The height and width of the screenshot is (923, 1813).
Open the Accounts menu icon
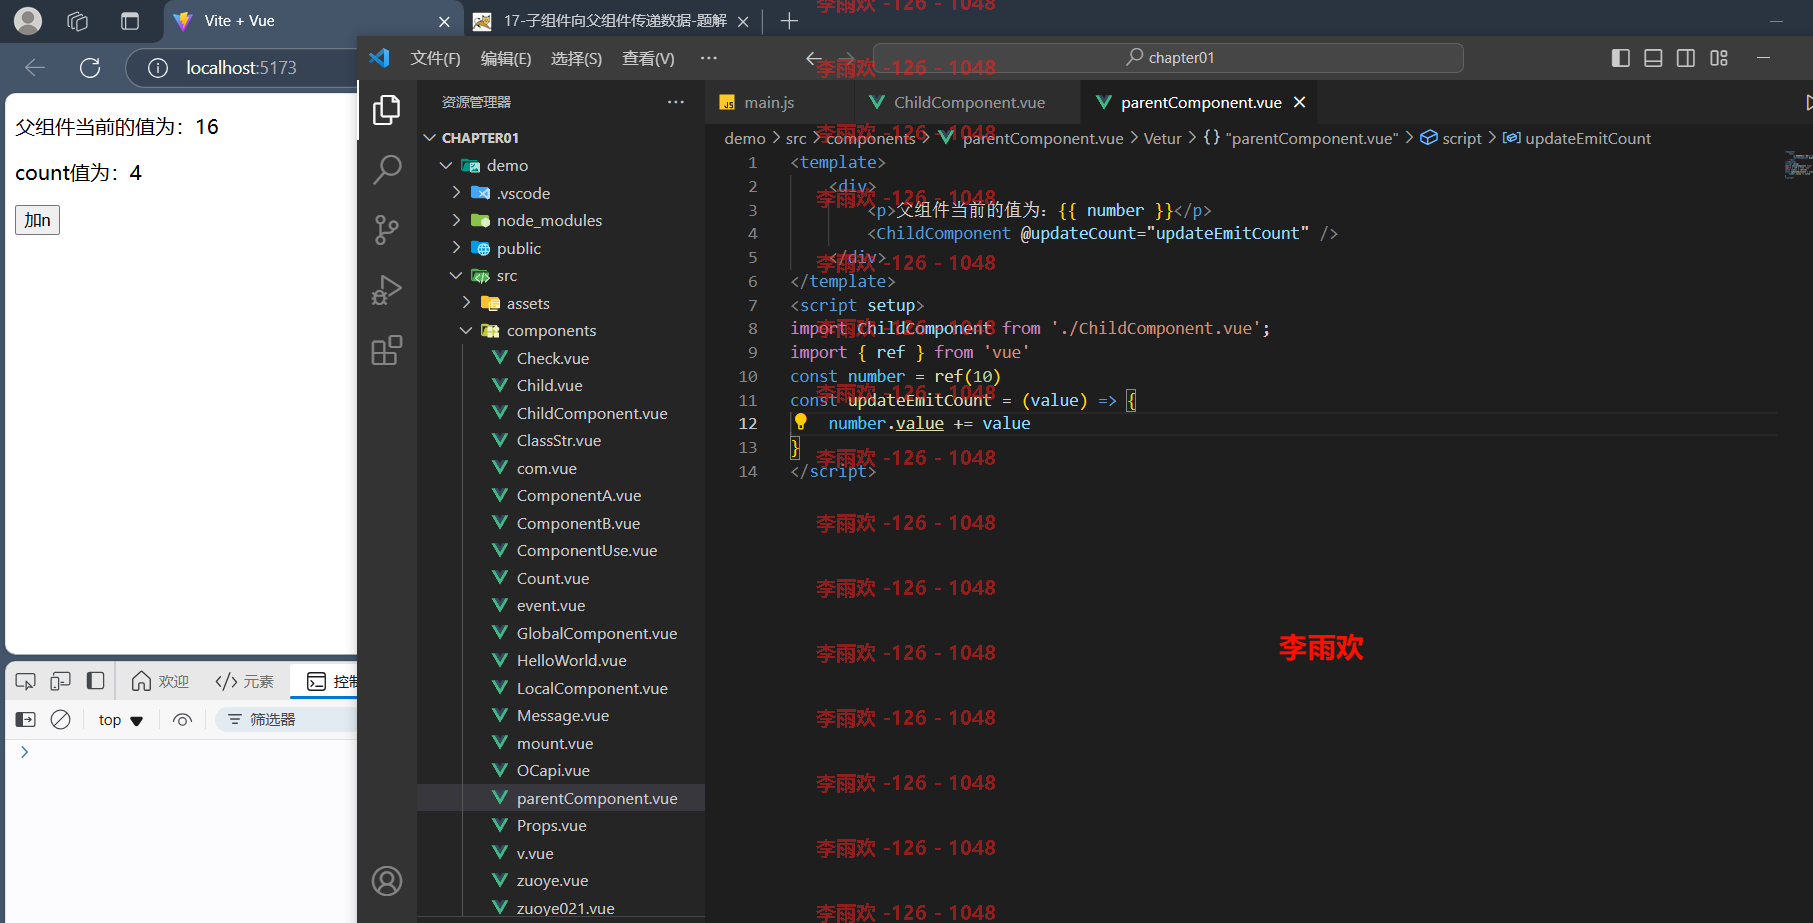pyautogui.click(x=387, y=881)
